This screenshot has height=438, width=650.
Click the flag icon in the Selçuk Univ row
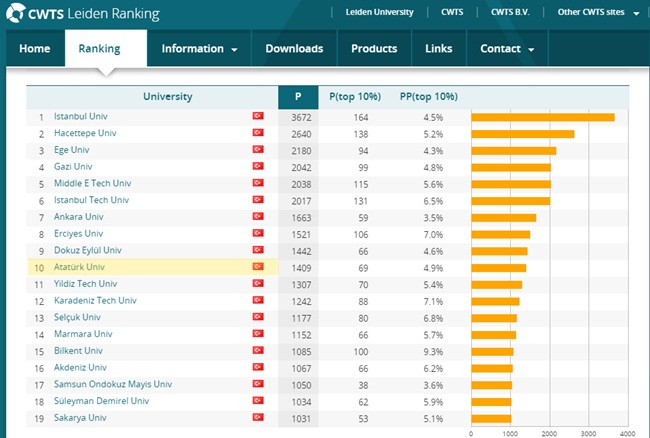coord(258,317)
